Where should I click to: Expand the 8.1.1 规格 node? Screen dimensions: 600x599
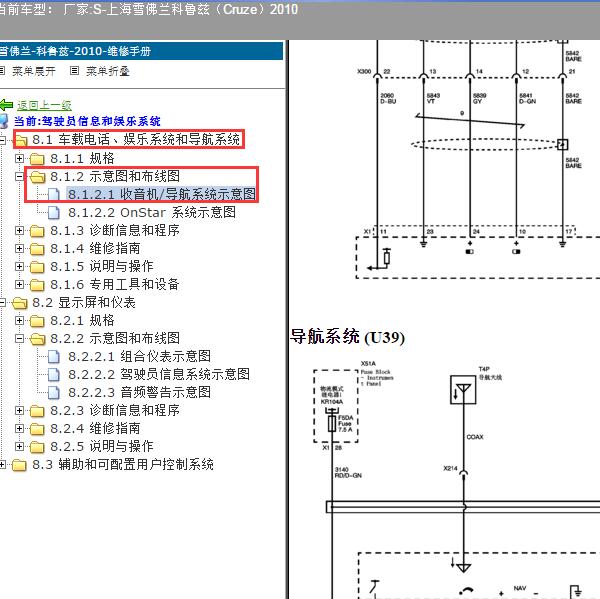coord(19,158)
